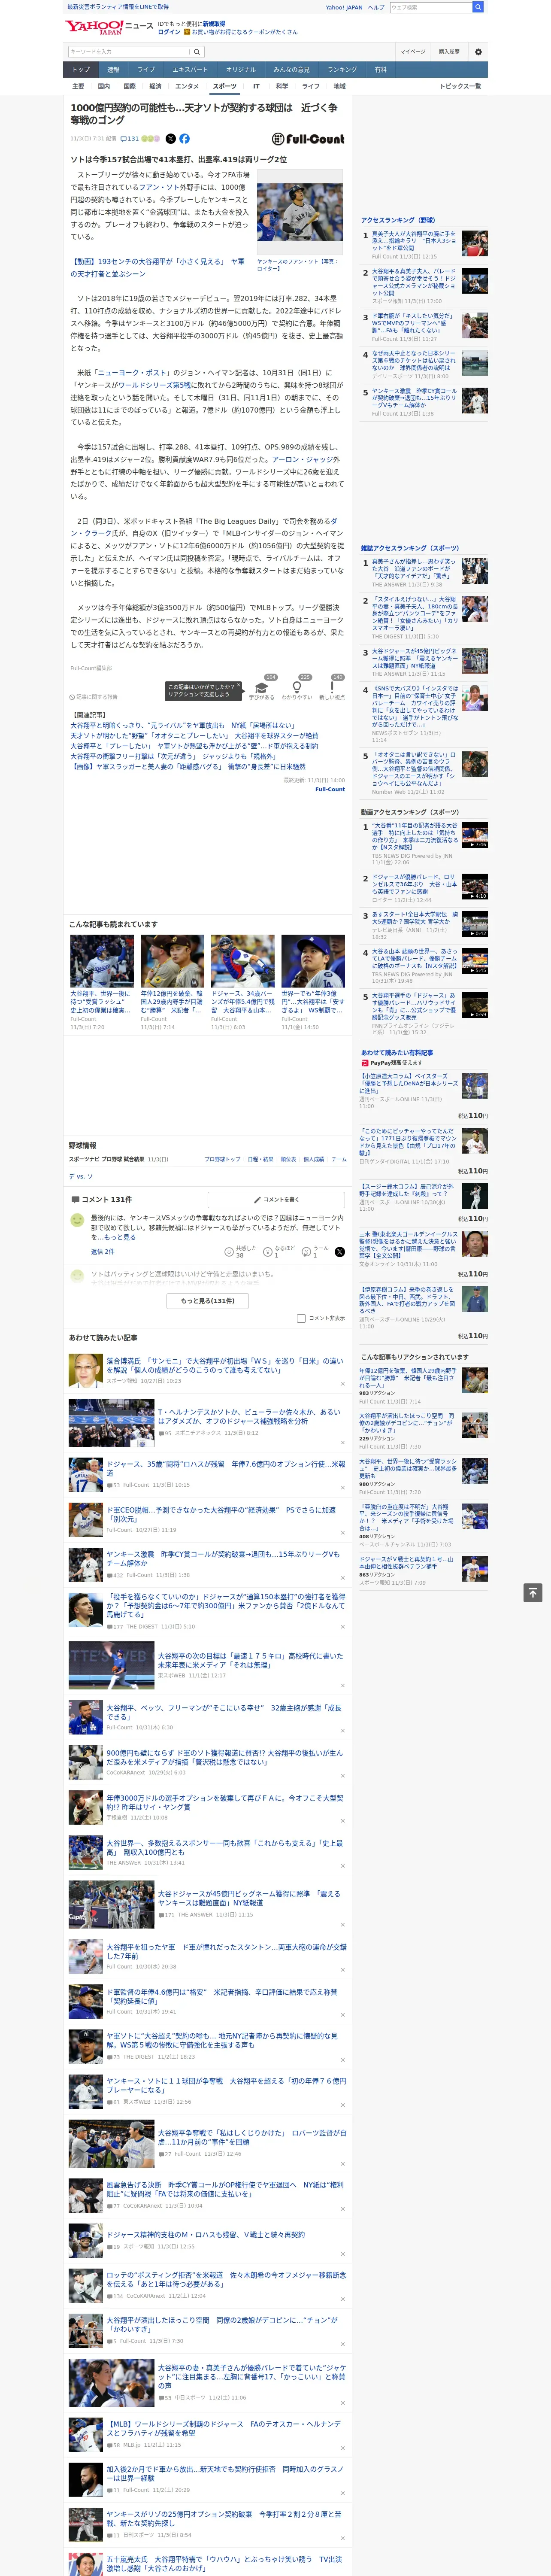This screenshot has height=2576, width=551.
Task: Open 【画像】ヤ軍スラッガーと美人妻 link
Action: point(188,767)
